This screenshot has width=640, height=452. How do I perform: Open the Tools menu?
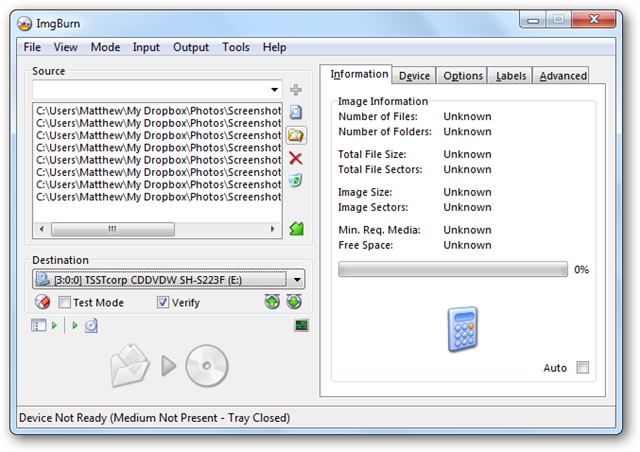(236, 47)
